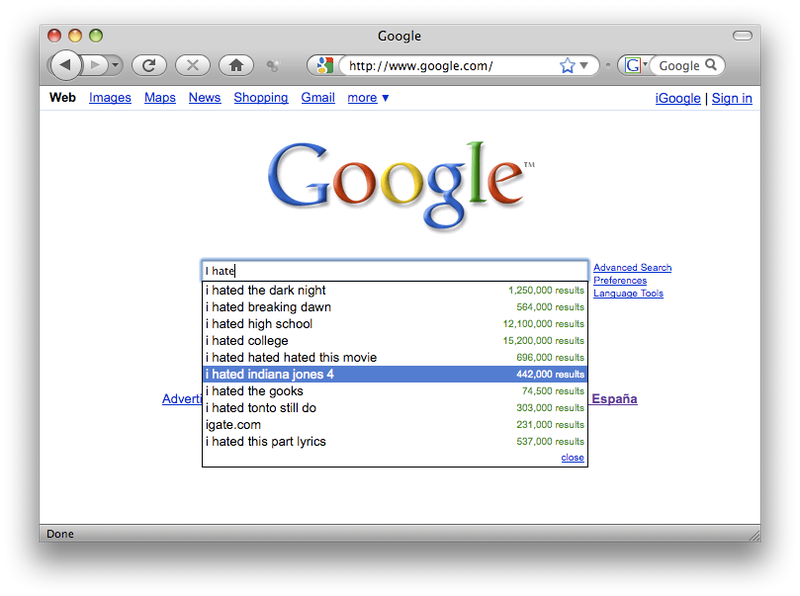
Task: Click the Sign in link
Action: (x=732, y=98)
